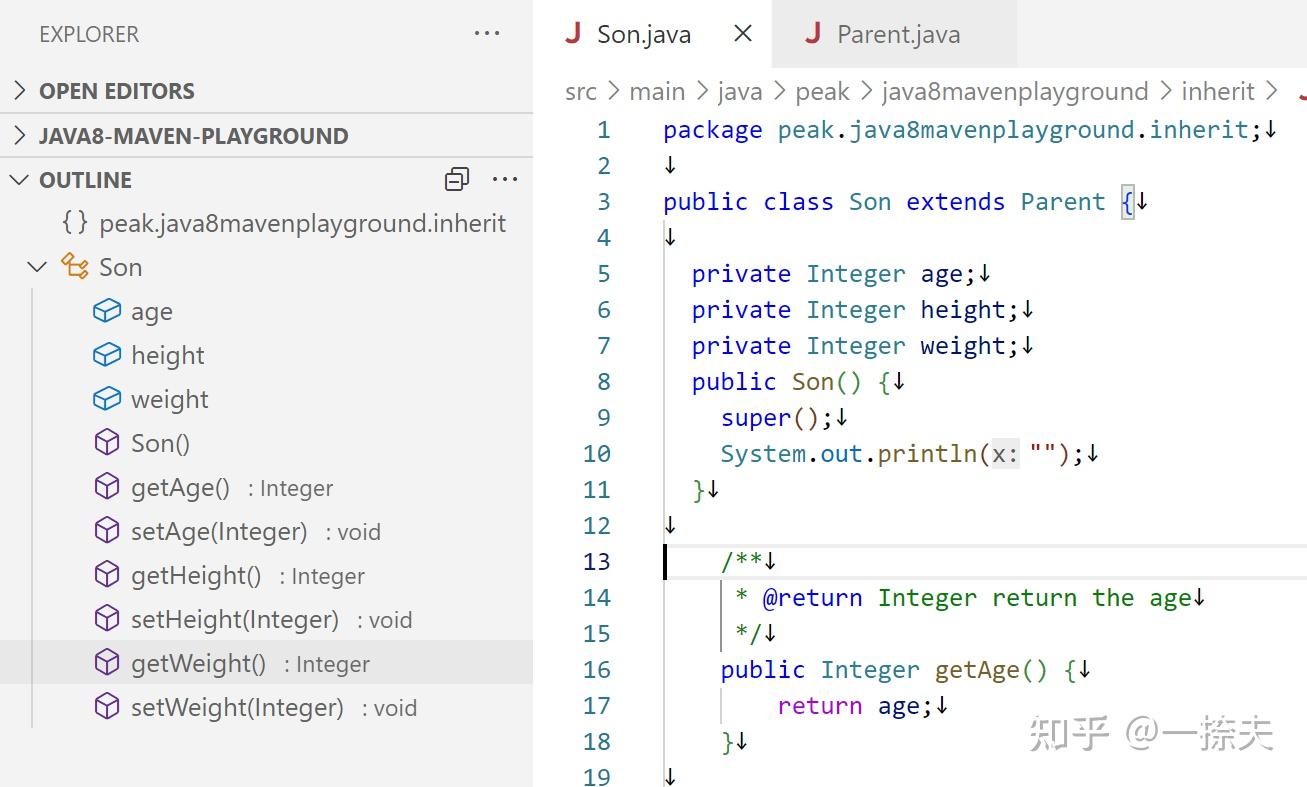Jump to setWeight(Integer) in outline
This screenshot has width=1307, height=787.
click(x=237, y=707)
